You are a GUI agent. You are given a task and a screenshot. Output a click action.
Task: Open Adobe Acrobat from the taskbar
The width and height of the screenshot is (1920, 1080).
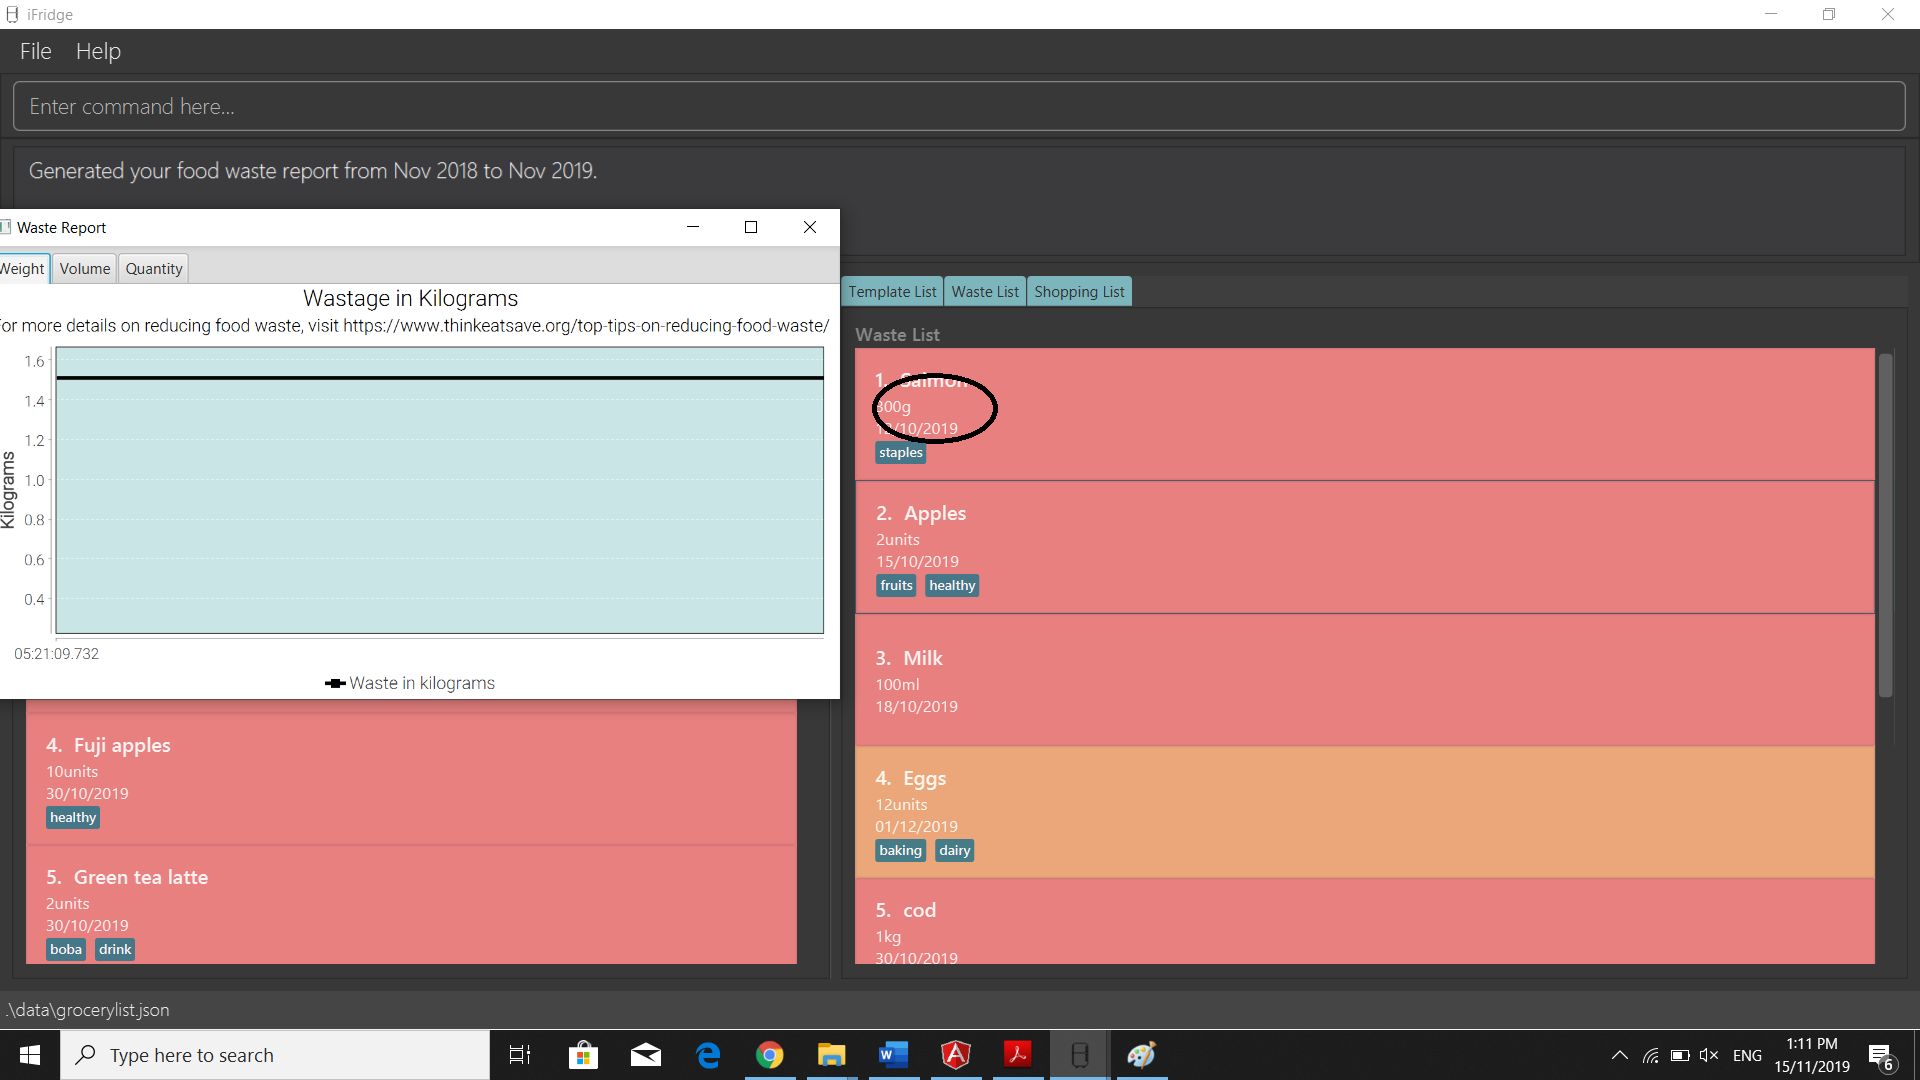pyautogui.click(x=1017, y=1055)
